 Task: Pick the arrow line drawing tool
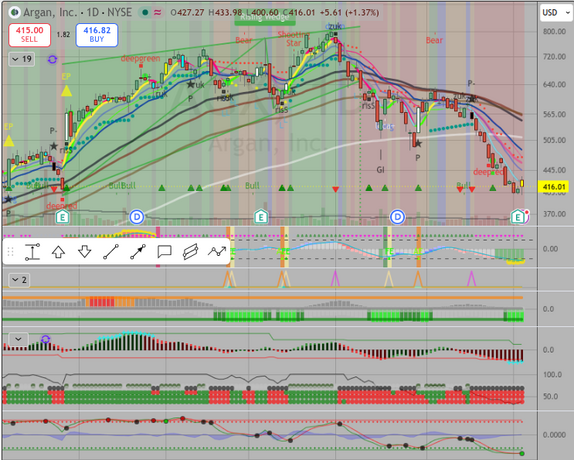tap(138, 252)
